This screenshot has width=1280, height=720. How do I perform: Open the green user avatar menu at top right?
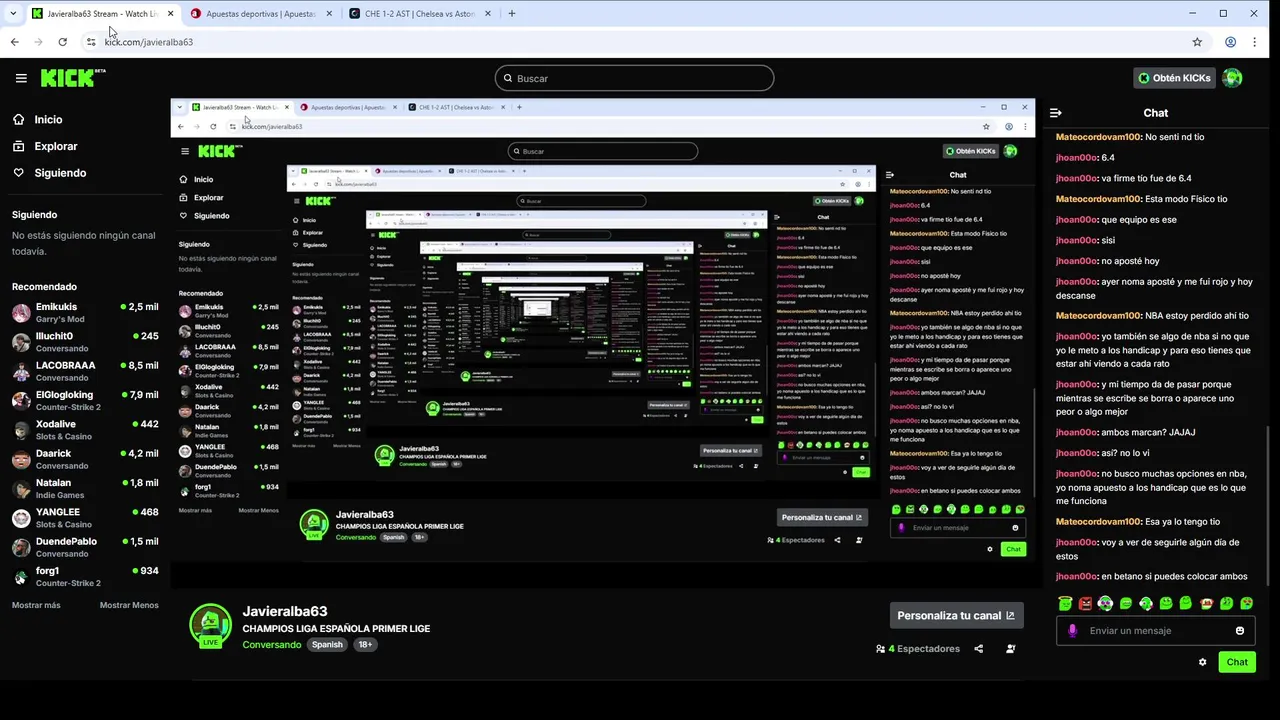click(1232, 78)
